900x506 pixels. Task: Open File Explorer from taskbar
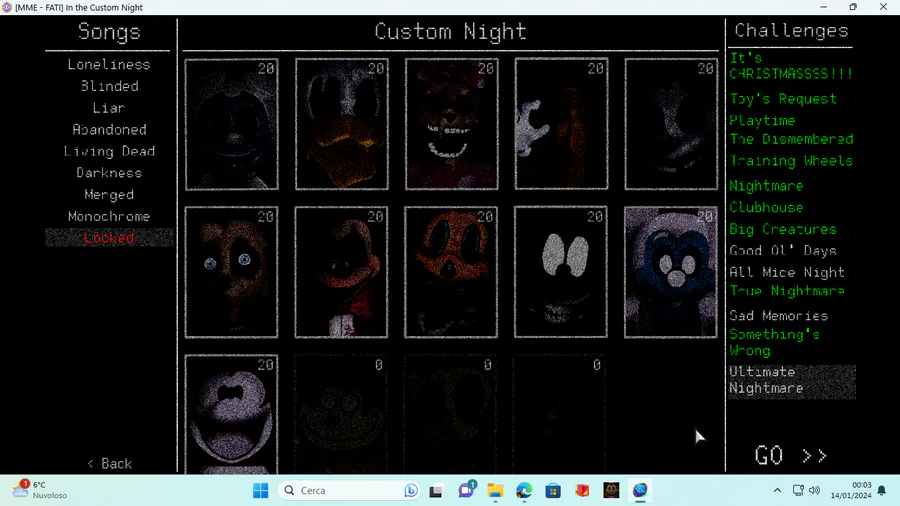point(495,491)
